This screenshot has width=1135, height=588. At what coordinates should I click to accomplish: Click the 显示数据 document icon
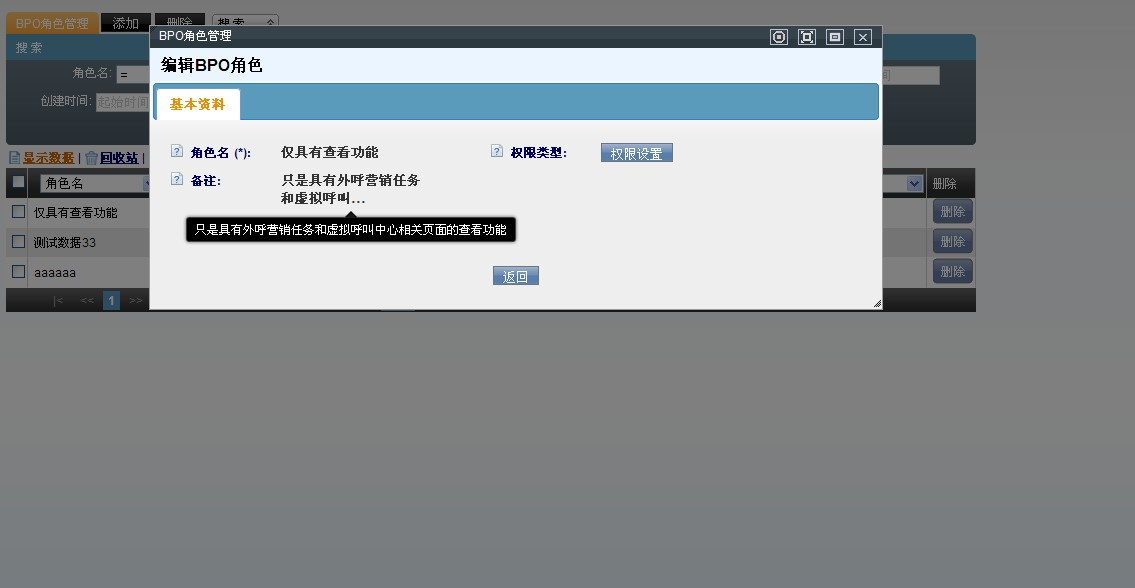14,158
